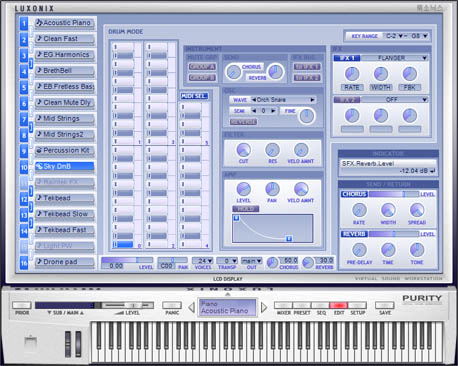Click the SAVE button
Viewport: 458px width, 366px height.
click(x=385, y=305)
